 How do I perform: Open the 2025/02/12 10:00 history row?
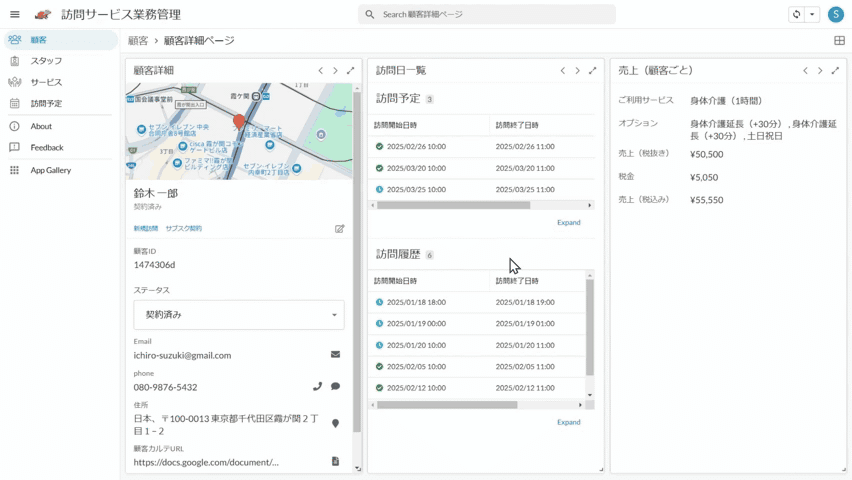[x=477, y=388]
